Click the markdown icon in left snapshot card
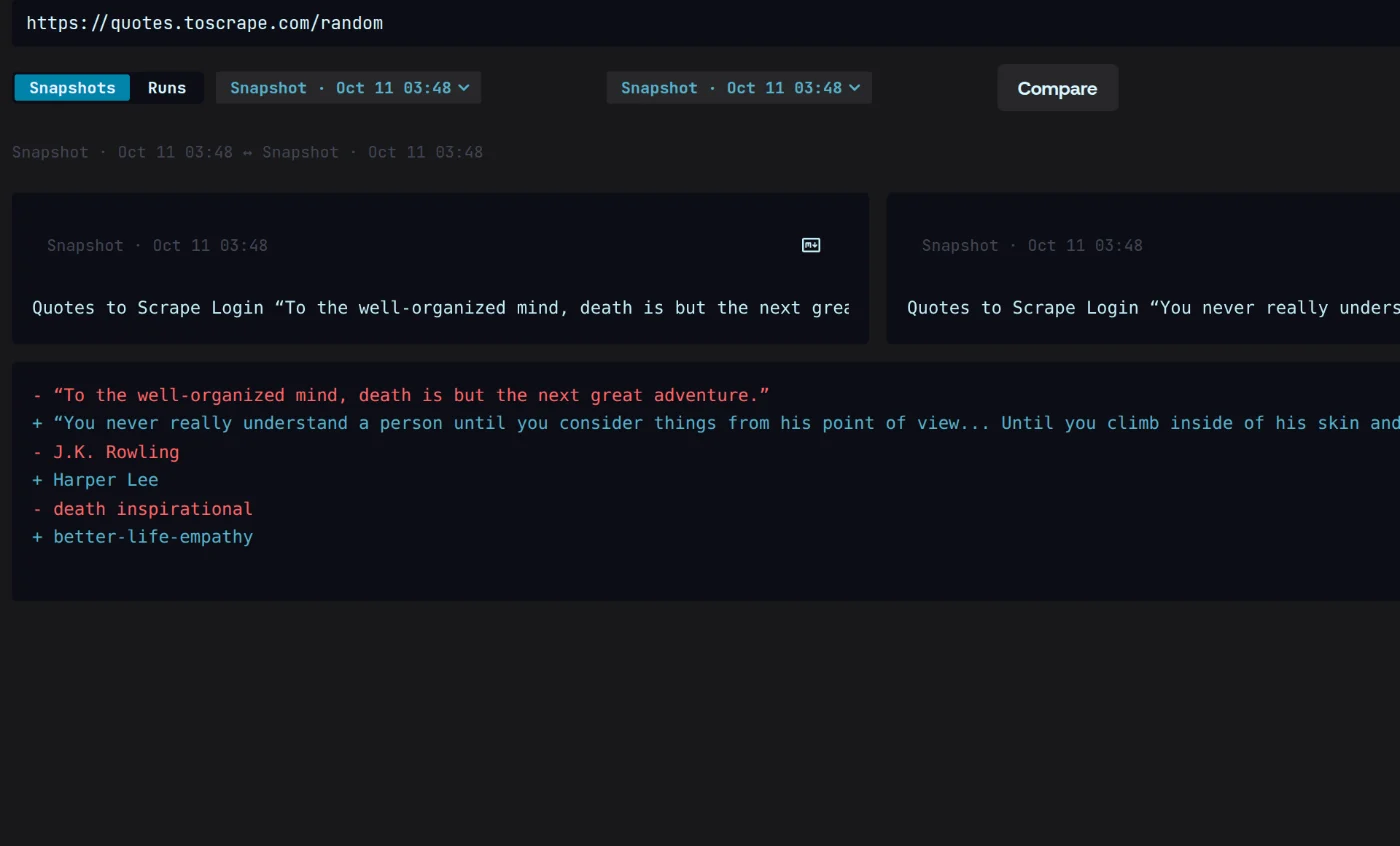The image size is (1400, 846). pyautogui.click(x=811, y=245)
